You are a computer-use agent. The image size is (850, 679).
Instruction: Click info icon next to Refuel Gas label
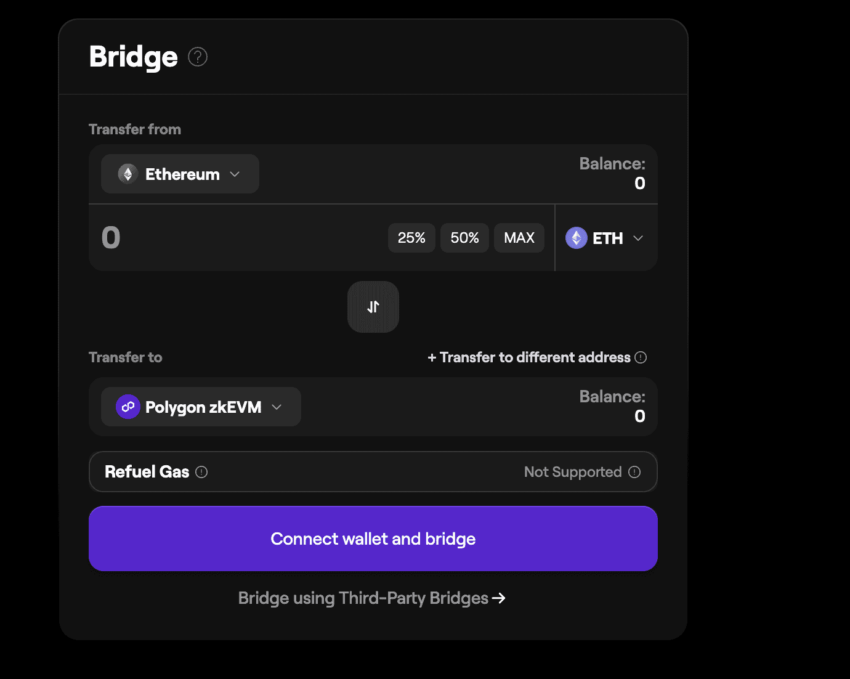click(x=202, y=472)
